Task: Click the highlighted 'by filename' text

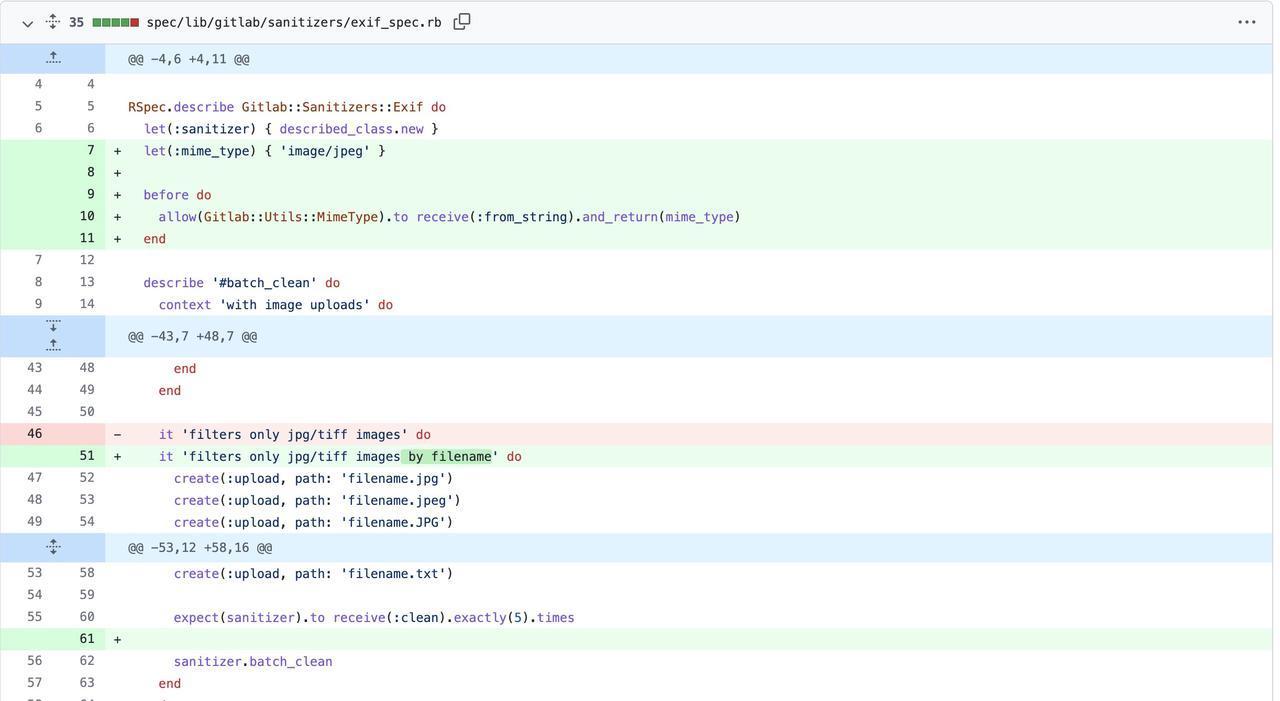Action: point(449,457)
